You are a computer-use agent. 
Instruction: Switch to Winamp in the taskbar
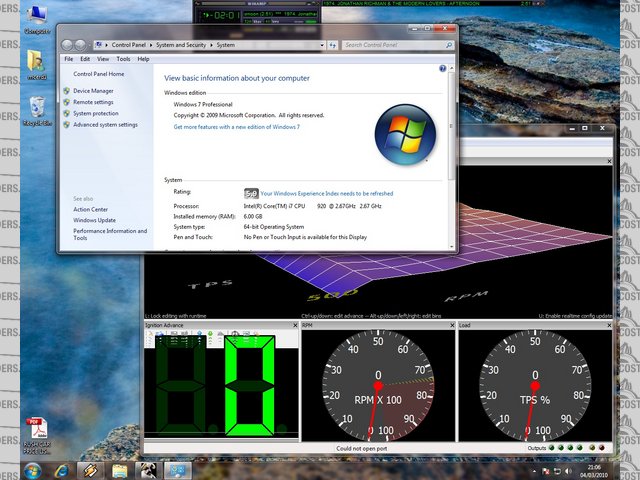click(90, 471)
